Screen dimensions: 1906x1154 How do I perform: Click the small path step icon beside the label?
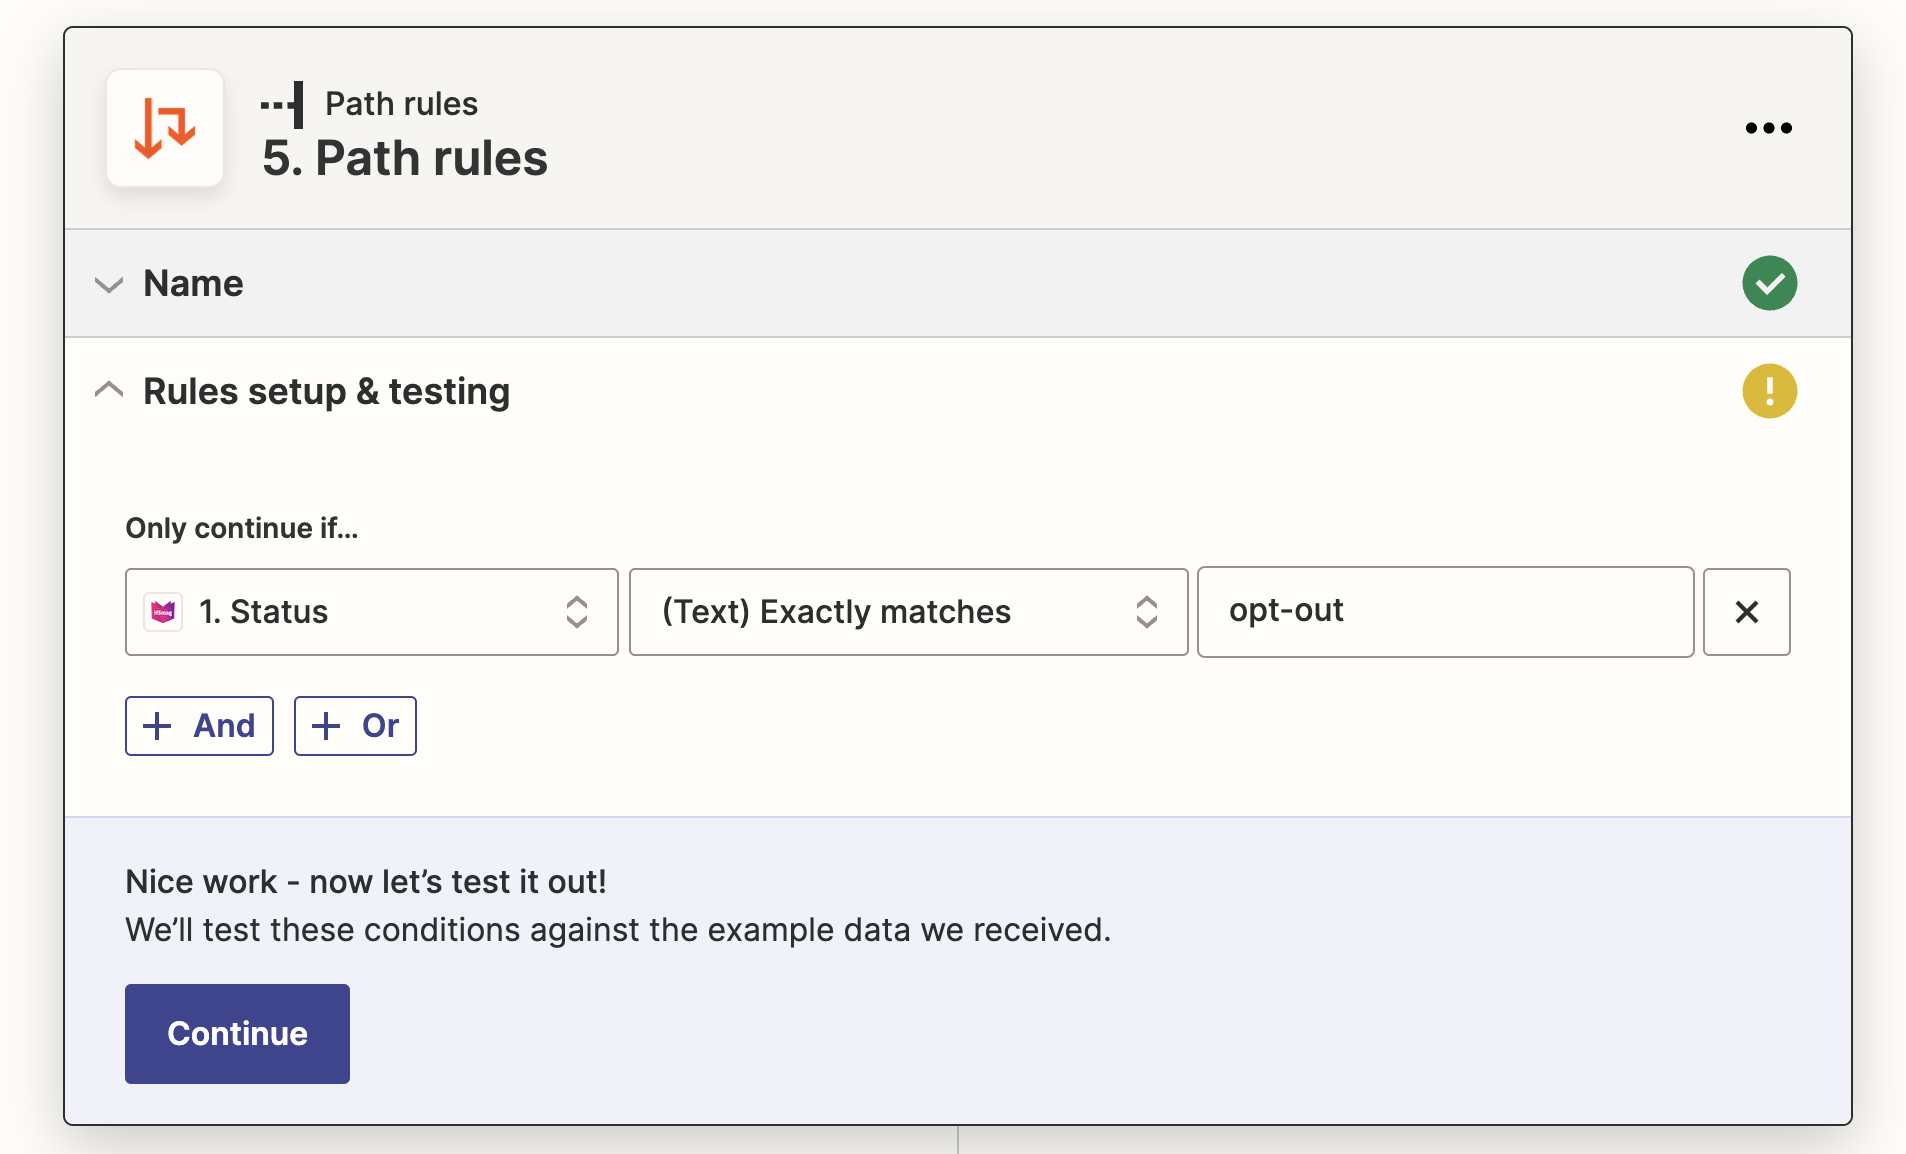283,104
